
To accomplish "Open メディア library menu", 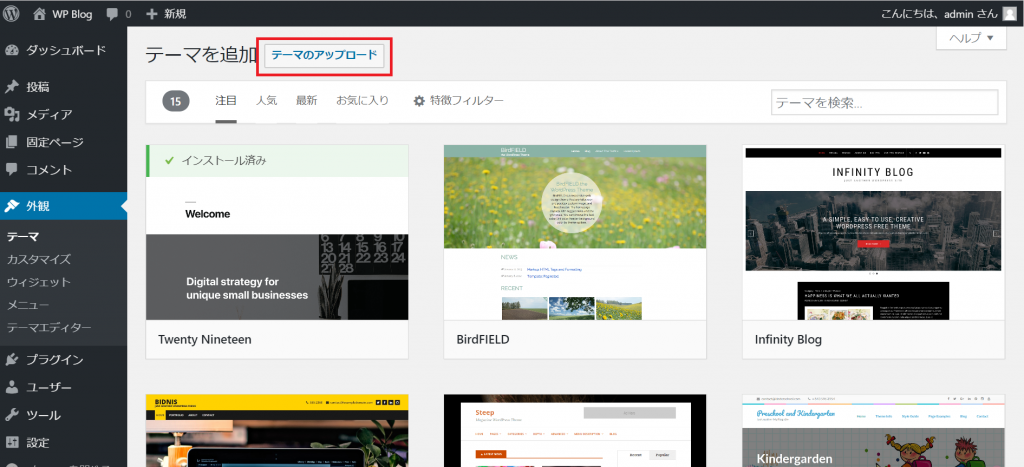I will (x=48, y=115).
